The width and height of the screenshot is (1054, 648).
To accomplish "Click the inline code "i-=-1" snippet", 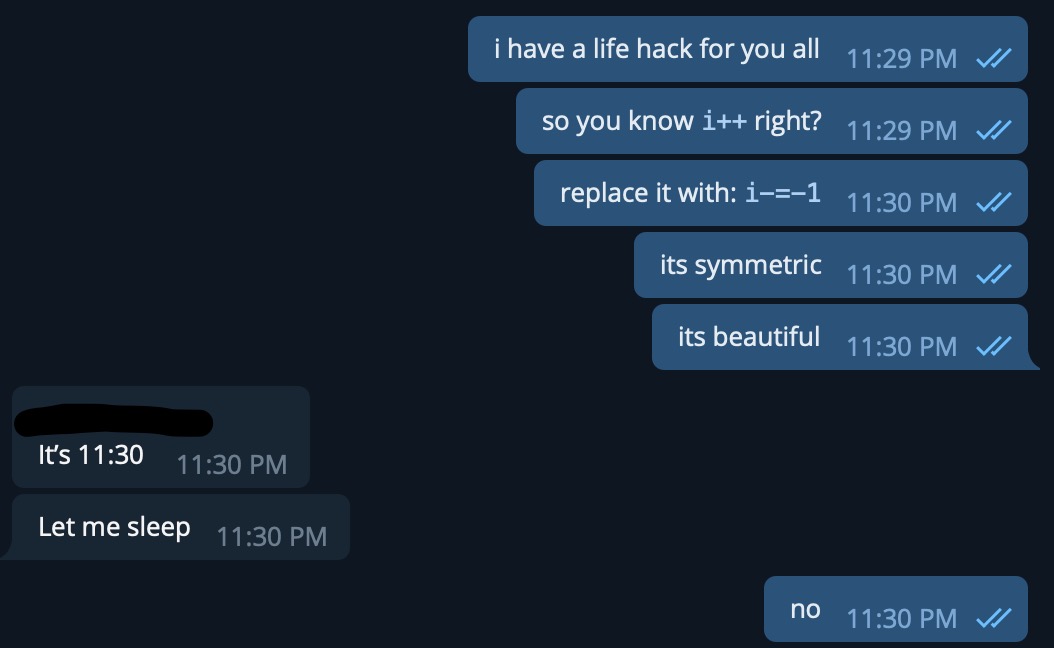I will [x=783, y=193].
